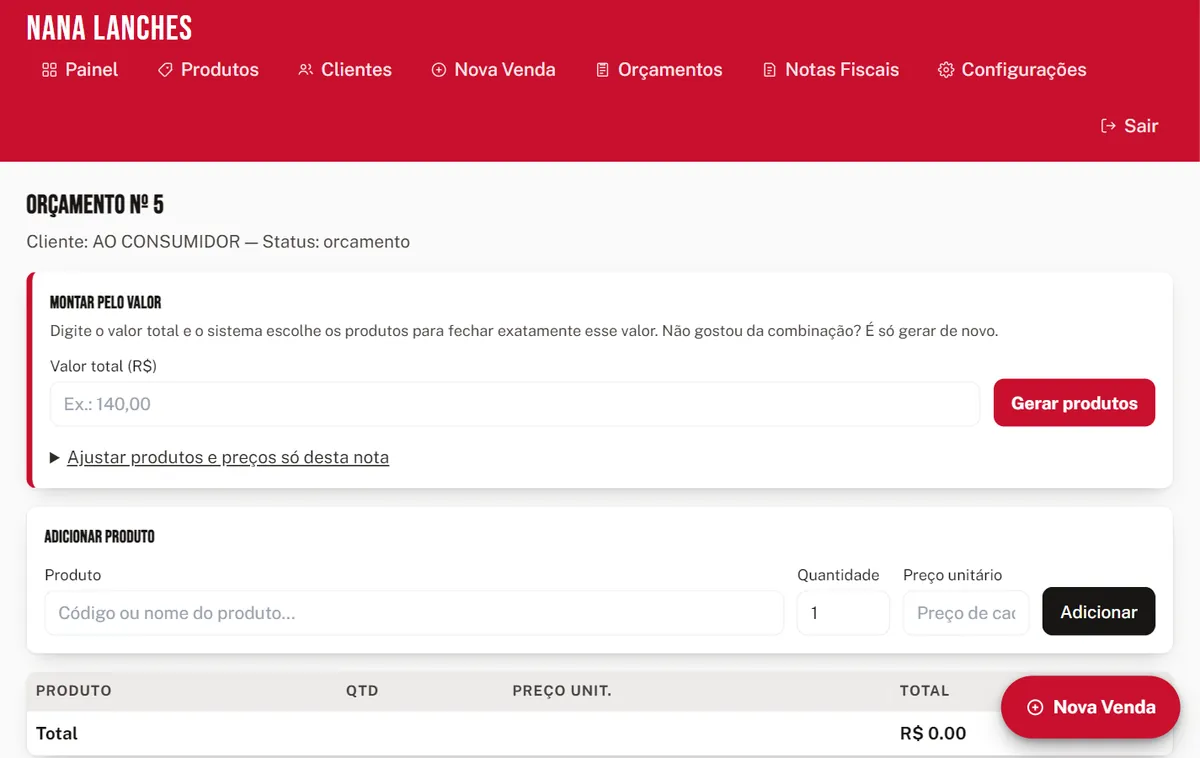1200x758 pixels.
Task: Click the black Adicionar button
Action: coord(1098,612)
